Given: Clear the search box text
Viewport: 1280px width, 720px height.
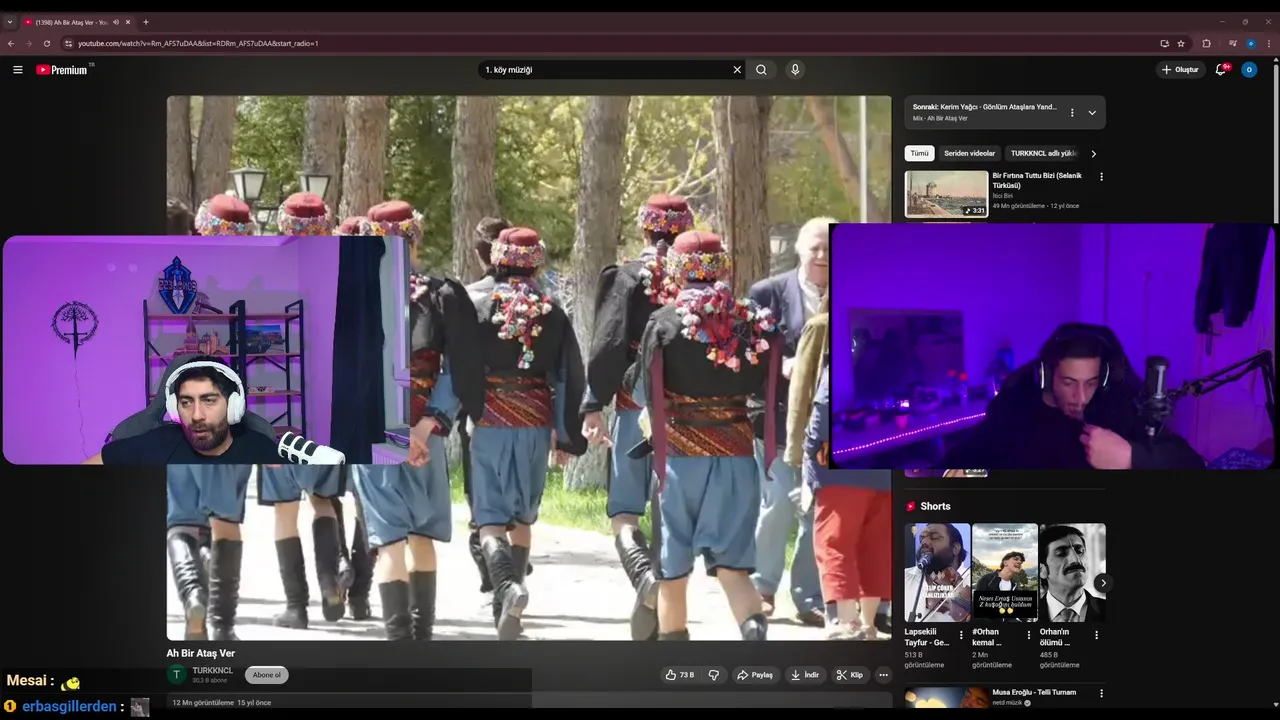Looking at the screenshot, I should coord(737,70).
